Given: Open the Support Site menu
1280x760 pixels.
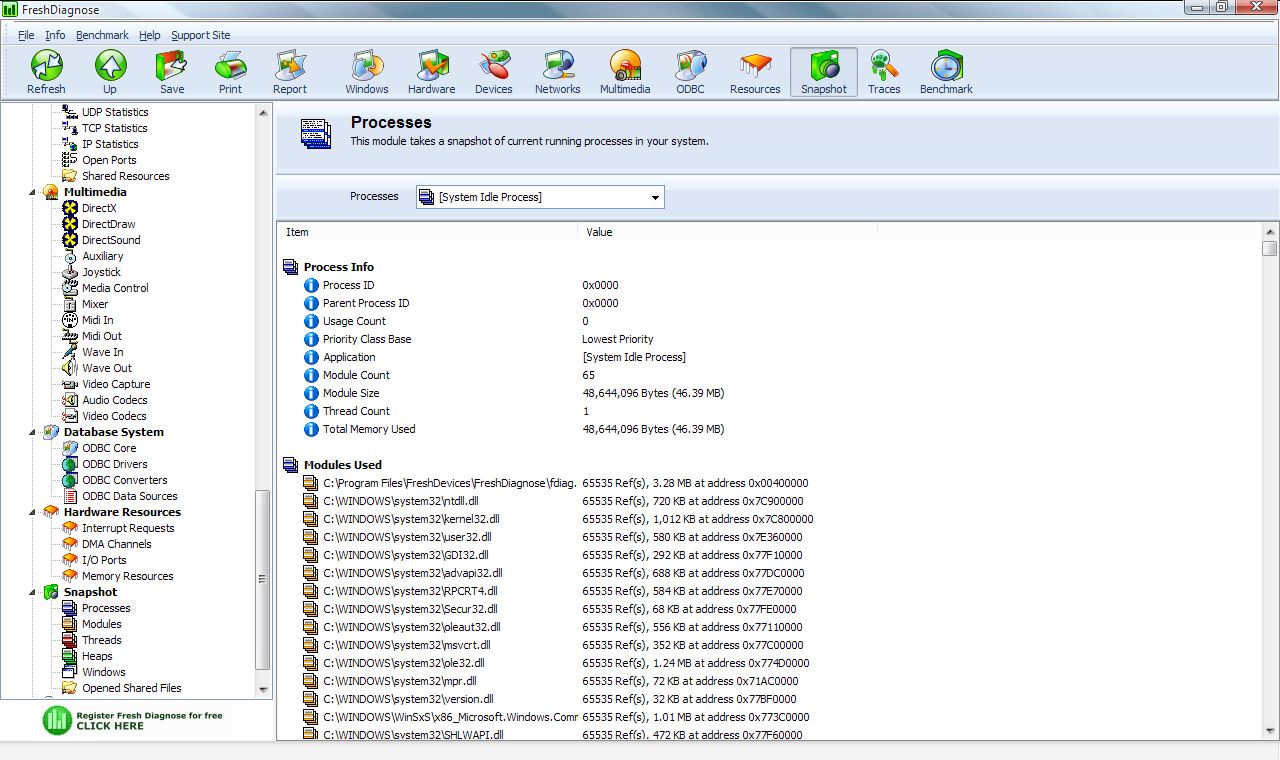Looking at the screenshot, I should [x=200, y=35].
